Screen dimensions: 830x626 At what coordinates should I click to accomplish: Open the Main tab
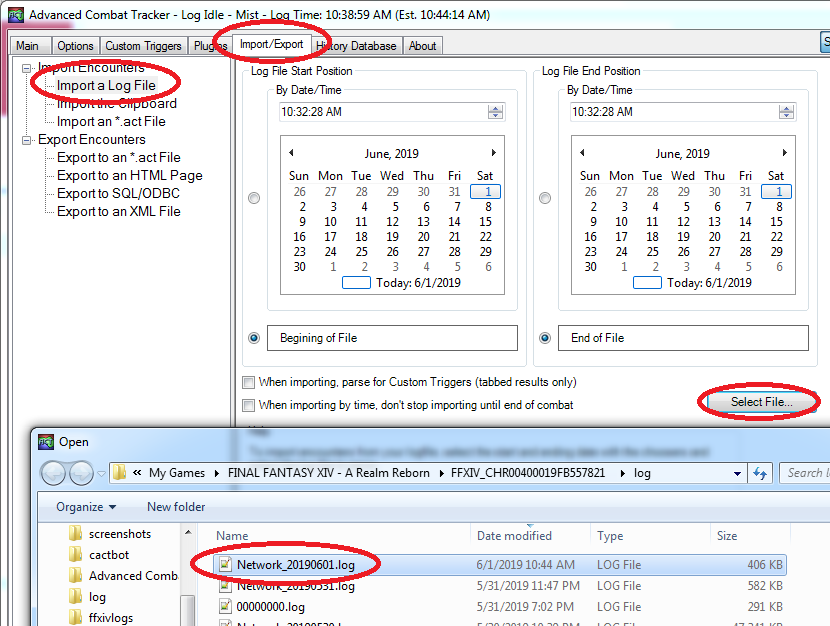point(28,46)
